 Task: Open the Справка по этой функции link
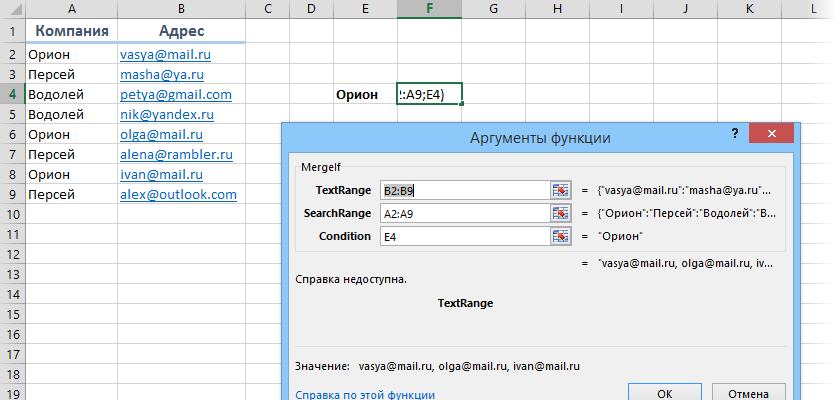tap(365, 394)
